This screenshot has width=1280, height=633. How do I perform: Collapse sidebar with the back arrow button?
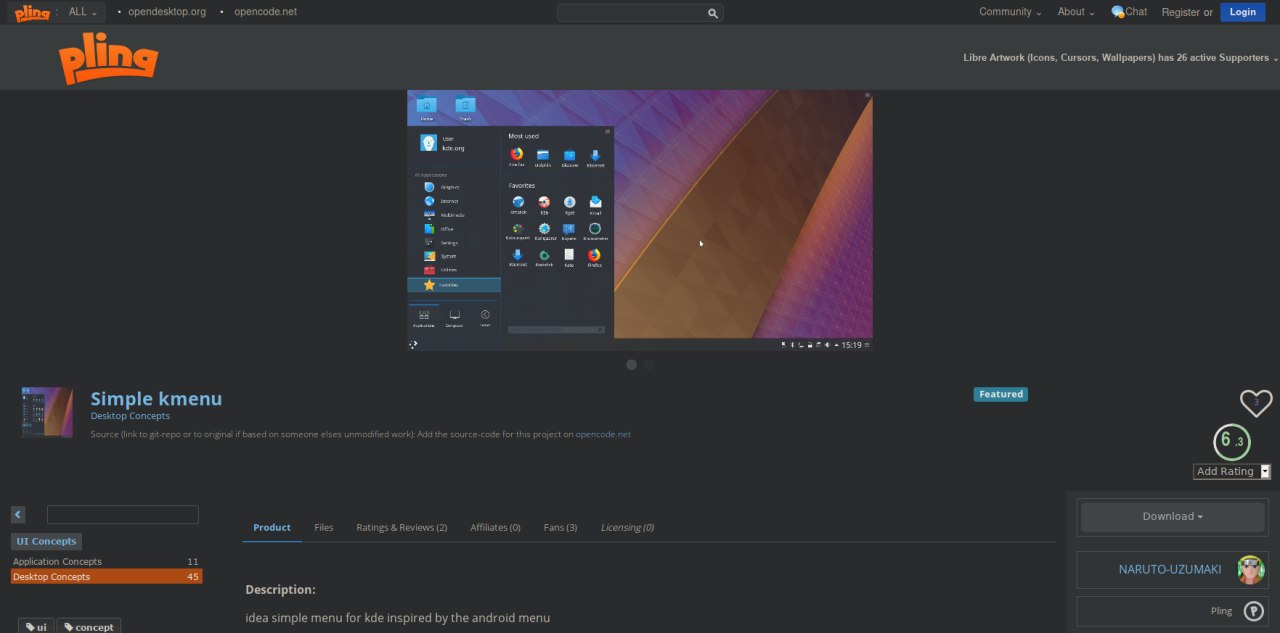tap(18, 514)
